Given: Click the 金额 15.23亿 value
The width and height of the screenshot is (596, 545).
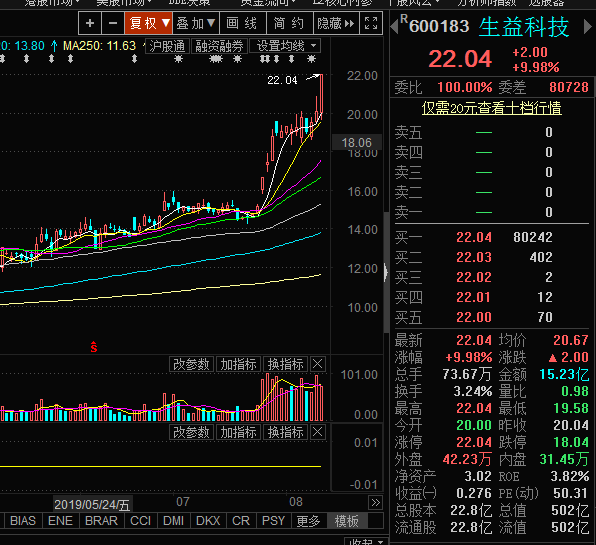Looking at the screenshot, I should point(564,374).
